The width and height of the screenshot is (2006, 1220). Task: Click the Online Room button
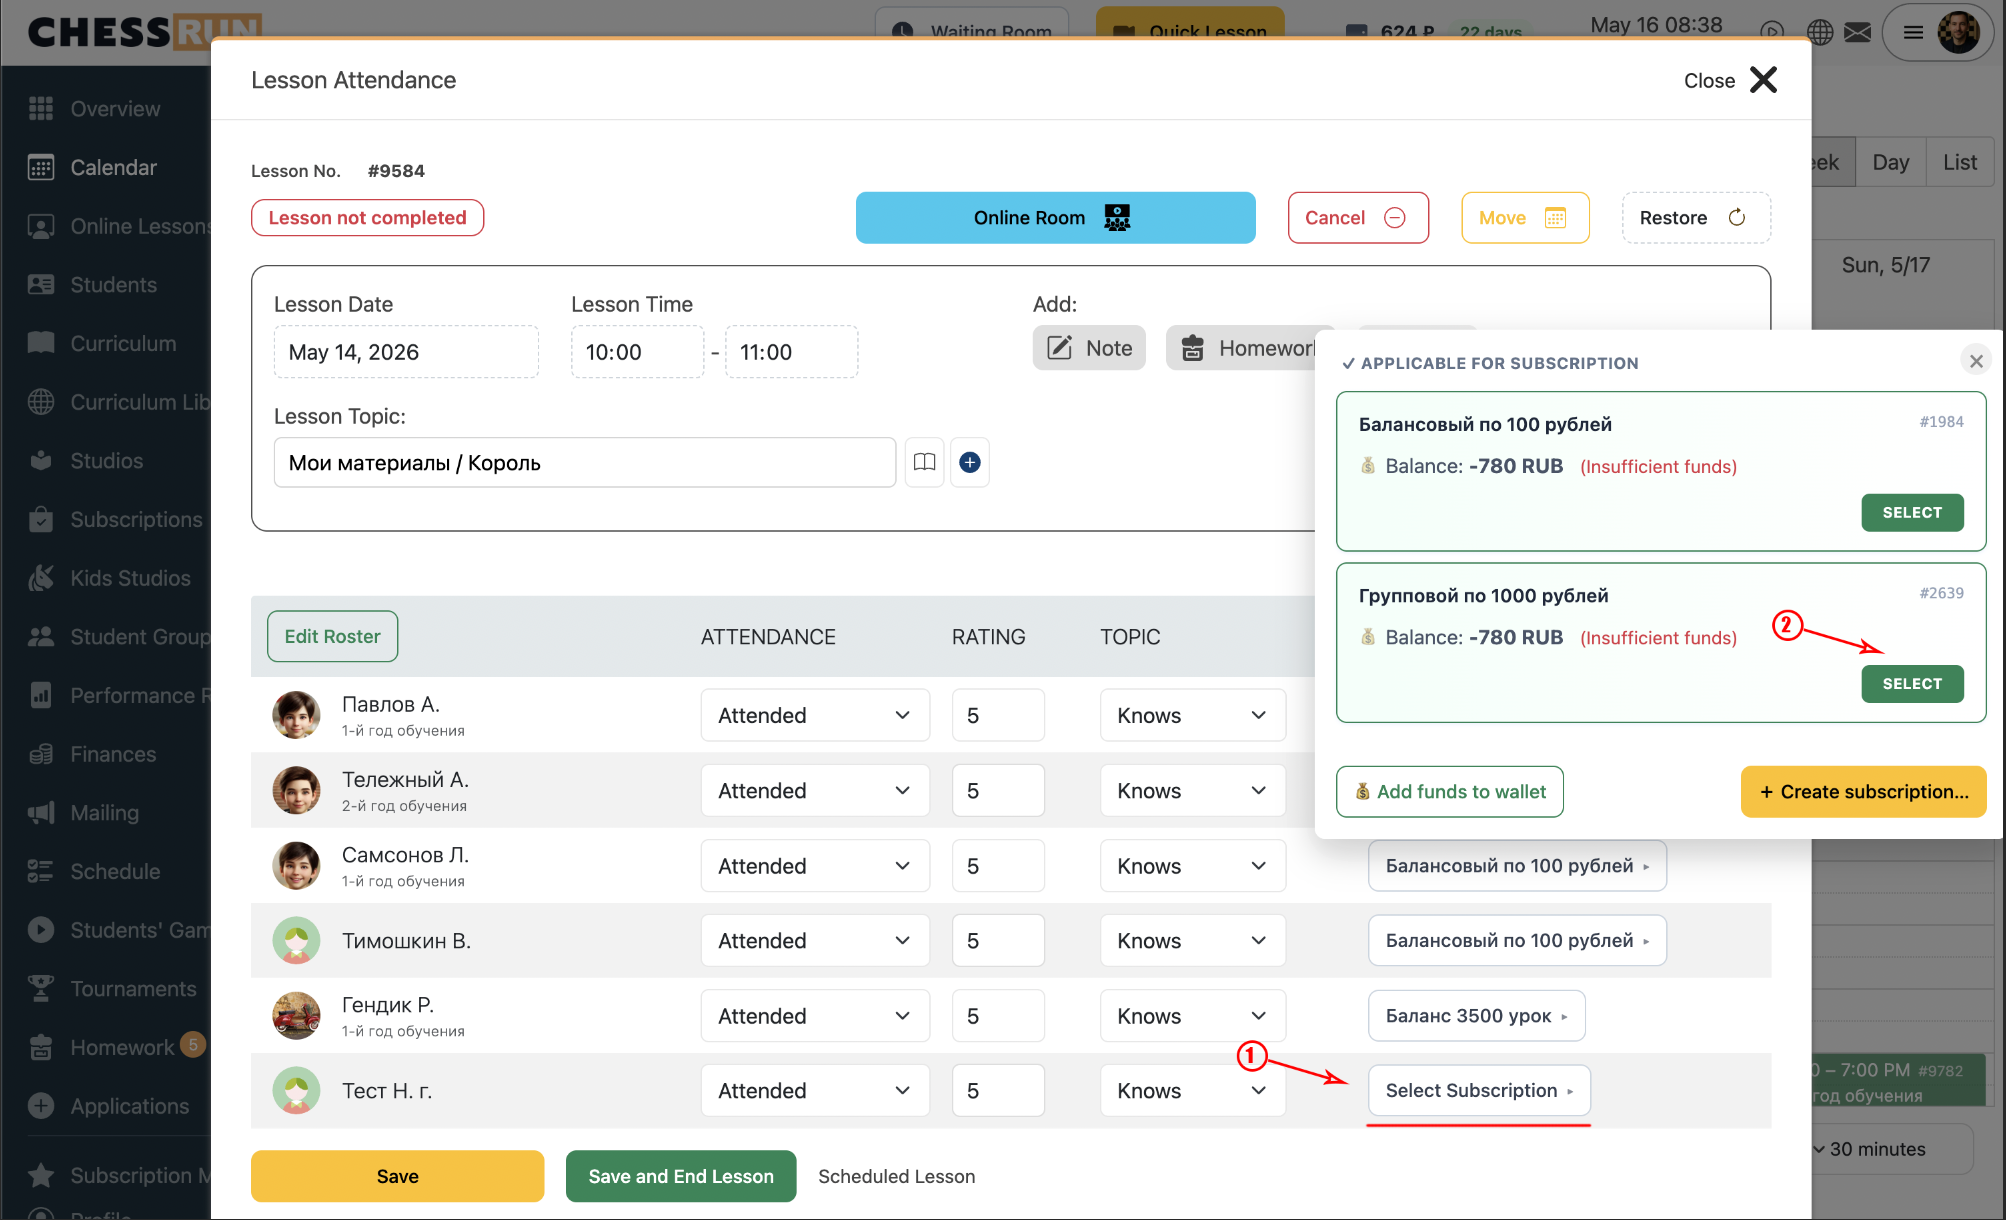point(1055,218)
